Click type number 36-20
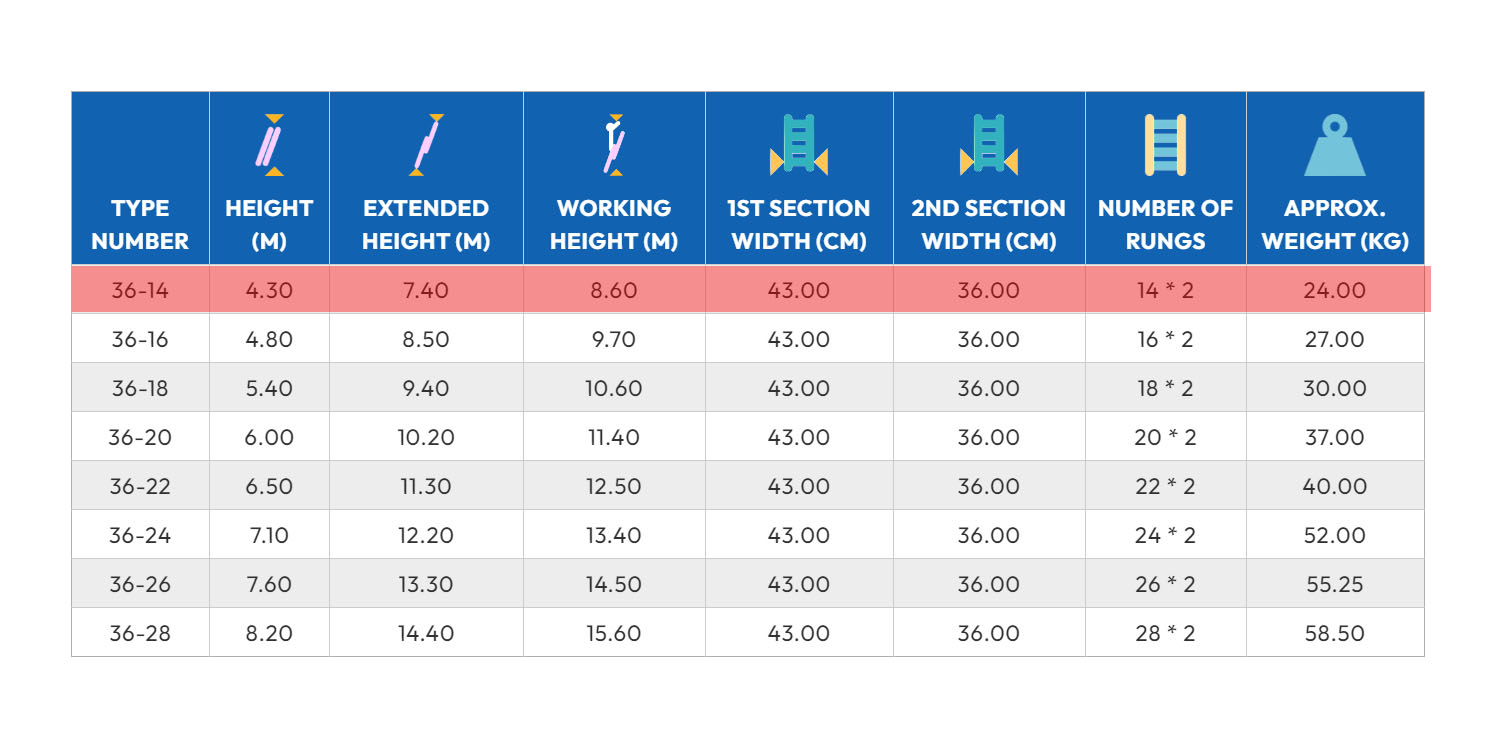Screen dimensions: 1500x750 pos(140,438)
